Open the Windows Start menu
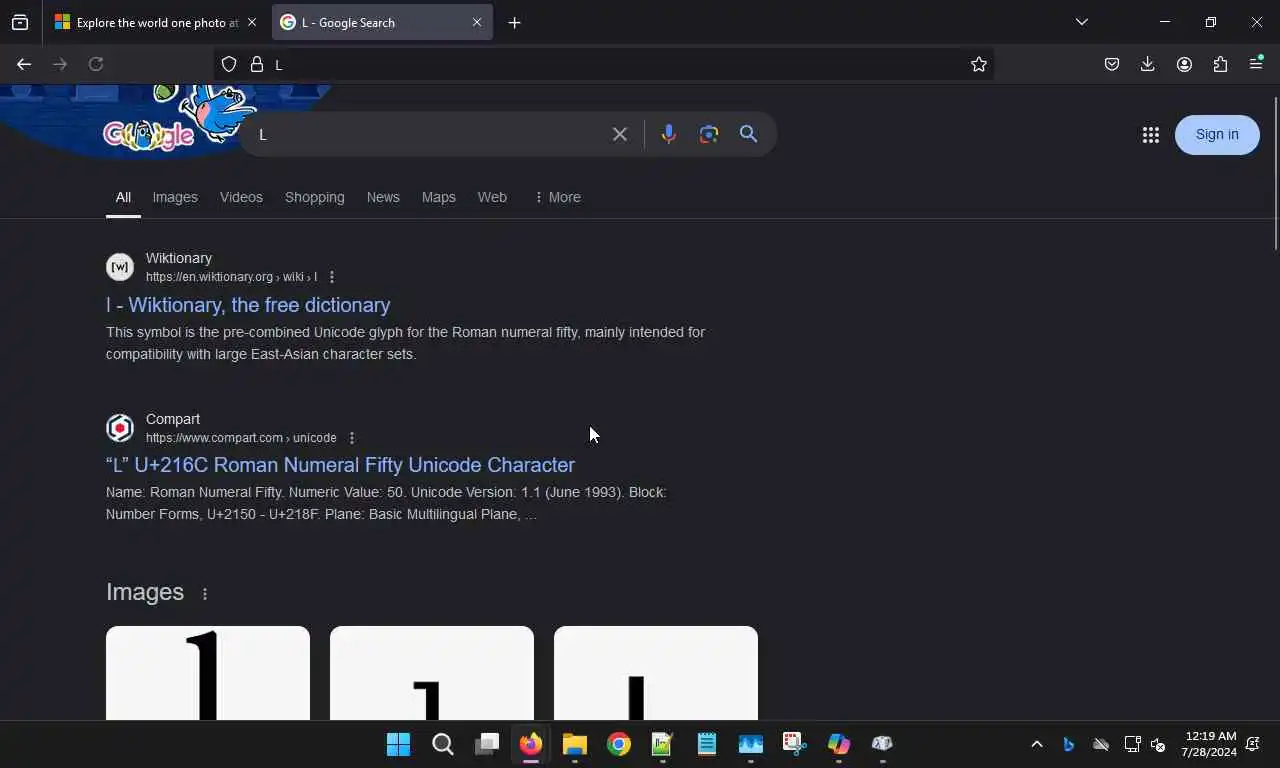The width and height of the screenshot is (1280, 768). [x=398, y=744]
